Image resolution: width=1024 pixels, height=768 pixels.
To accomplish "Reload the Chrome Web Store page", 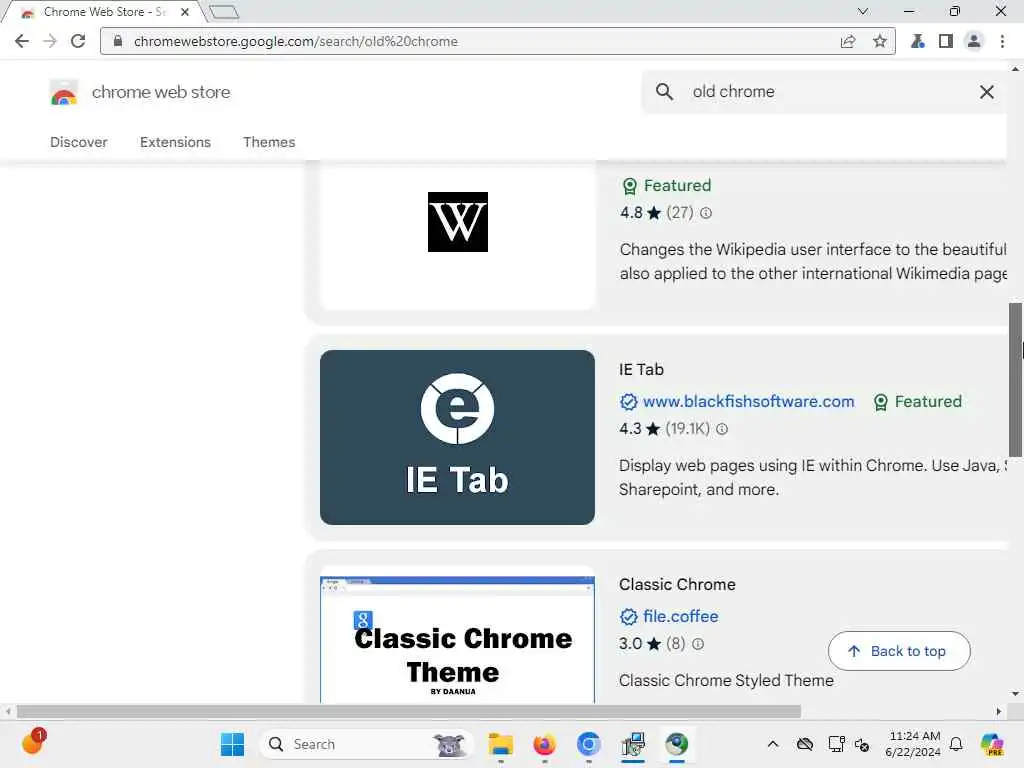I will [x=78, y=41].
